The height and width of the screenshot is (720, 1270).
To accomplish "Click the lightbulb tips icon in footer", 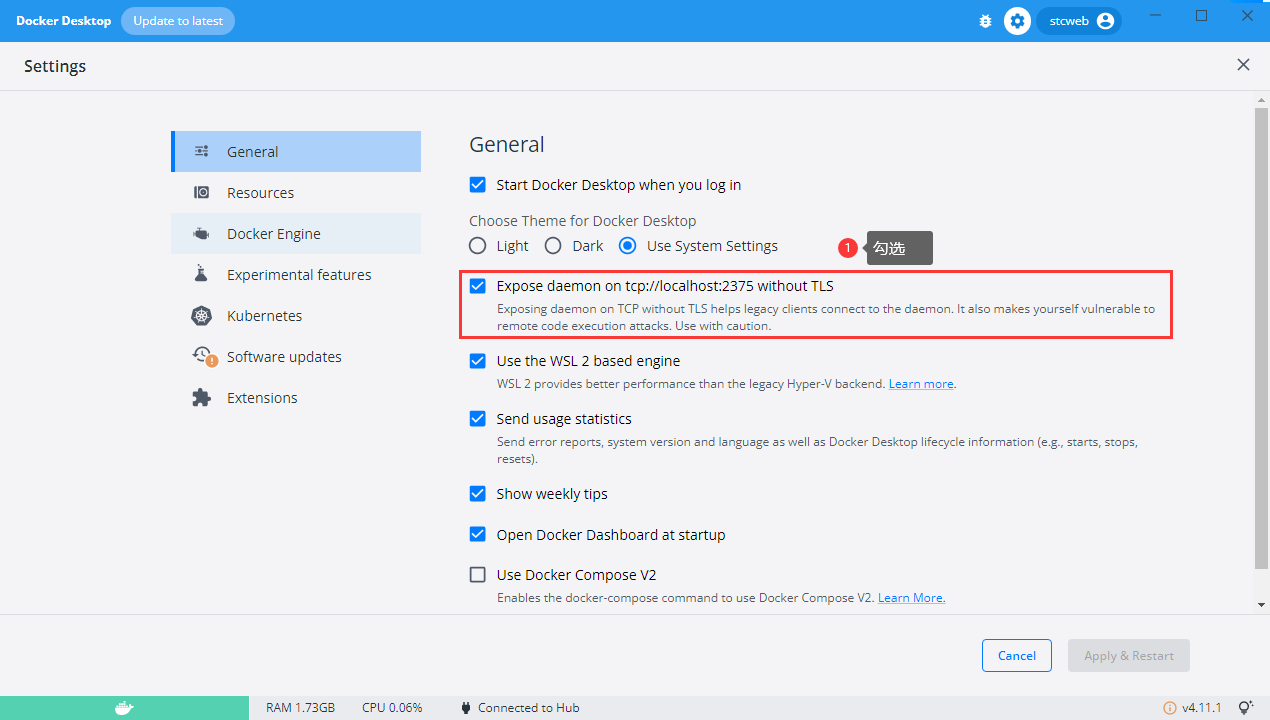I will [1246, 708].
